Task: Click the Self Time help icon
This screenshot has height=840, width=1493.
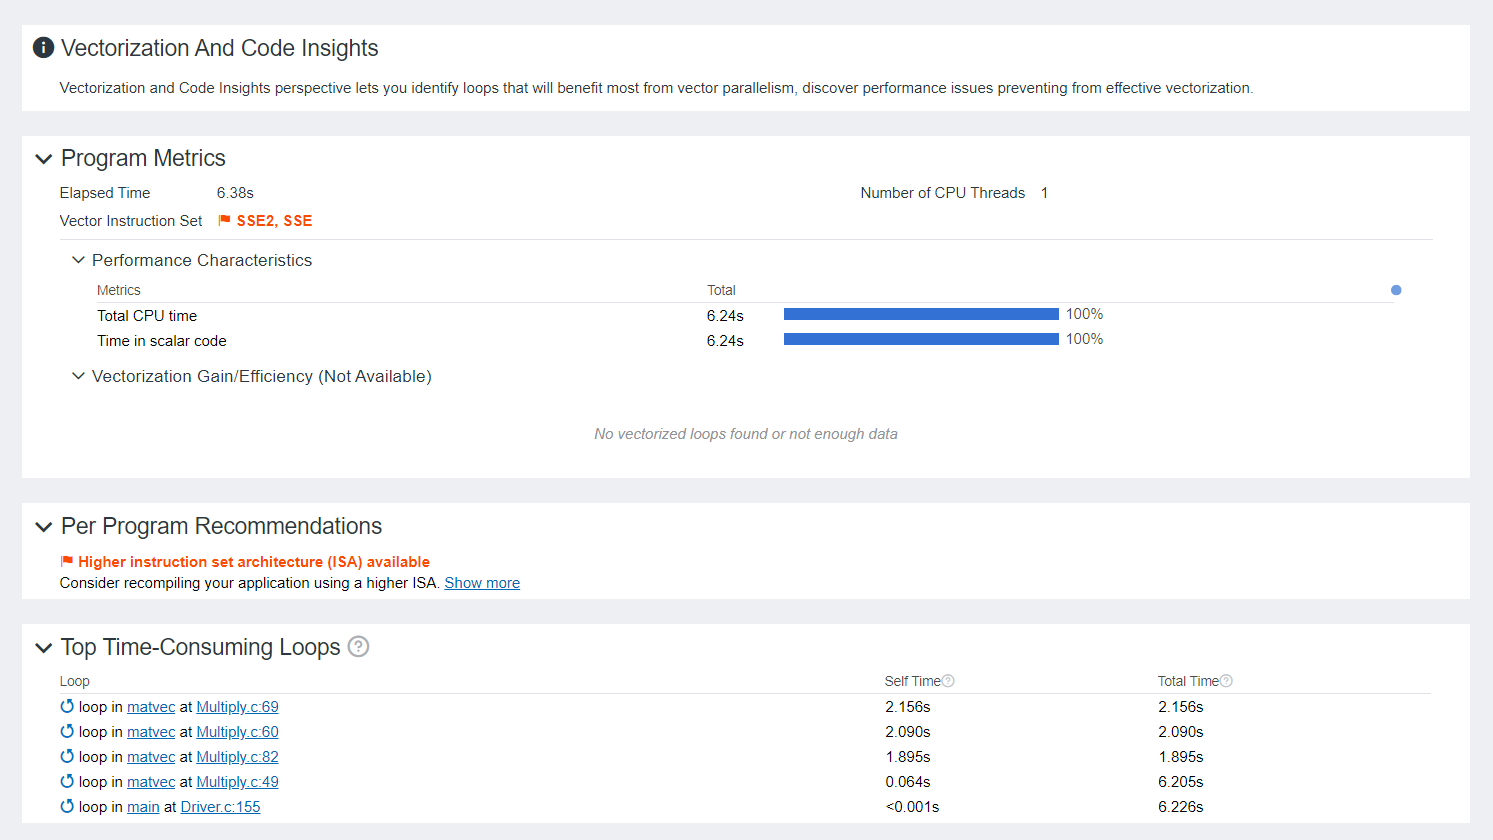Action: coord(948,681)
